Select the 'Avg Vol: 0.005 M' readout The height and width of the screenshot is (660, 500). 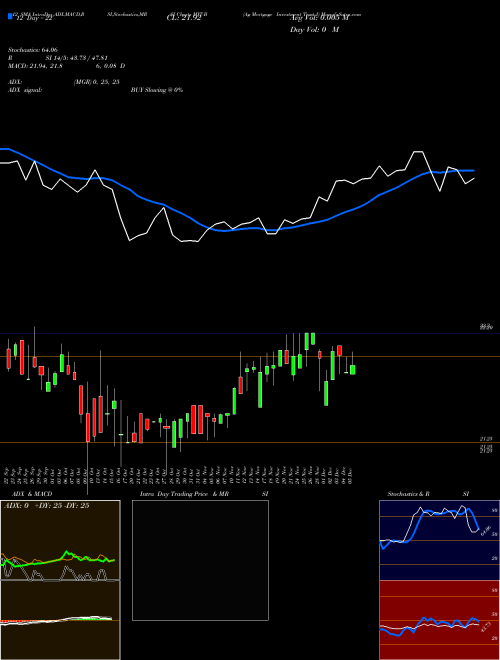pyautogui.click(x=319, y=18)
